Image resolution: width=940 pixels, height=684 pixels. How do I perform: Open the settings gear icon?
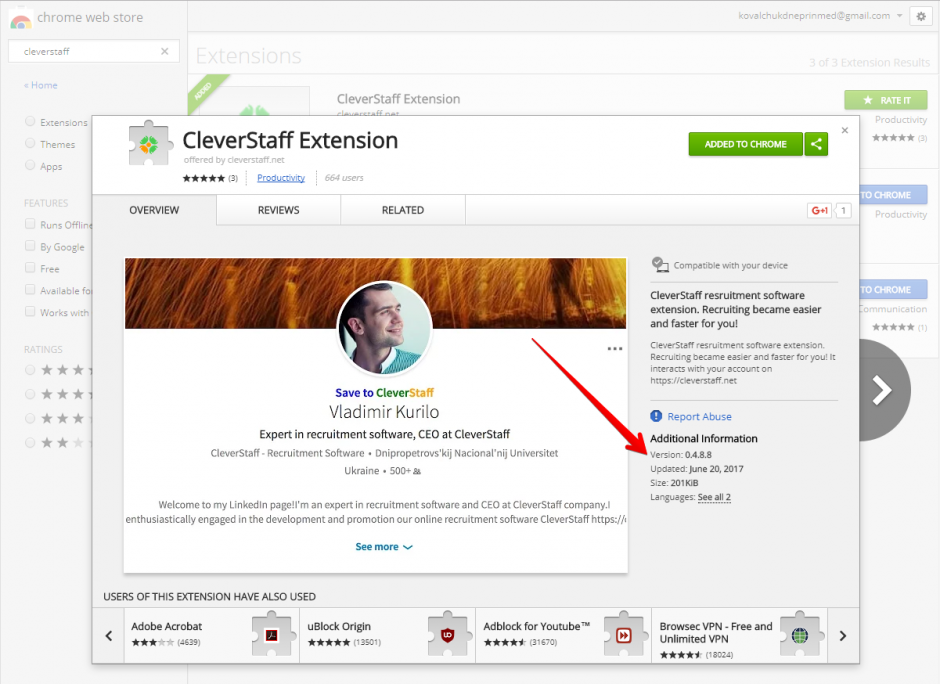pyautogui.click(x=921, y=16)
